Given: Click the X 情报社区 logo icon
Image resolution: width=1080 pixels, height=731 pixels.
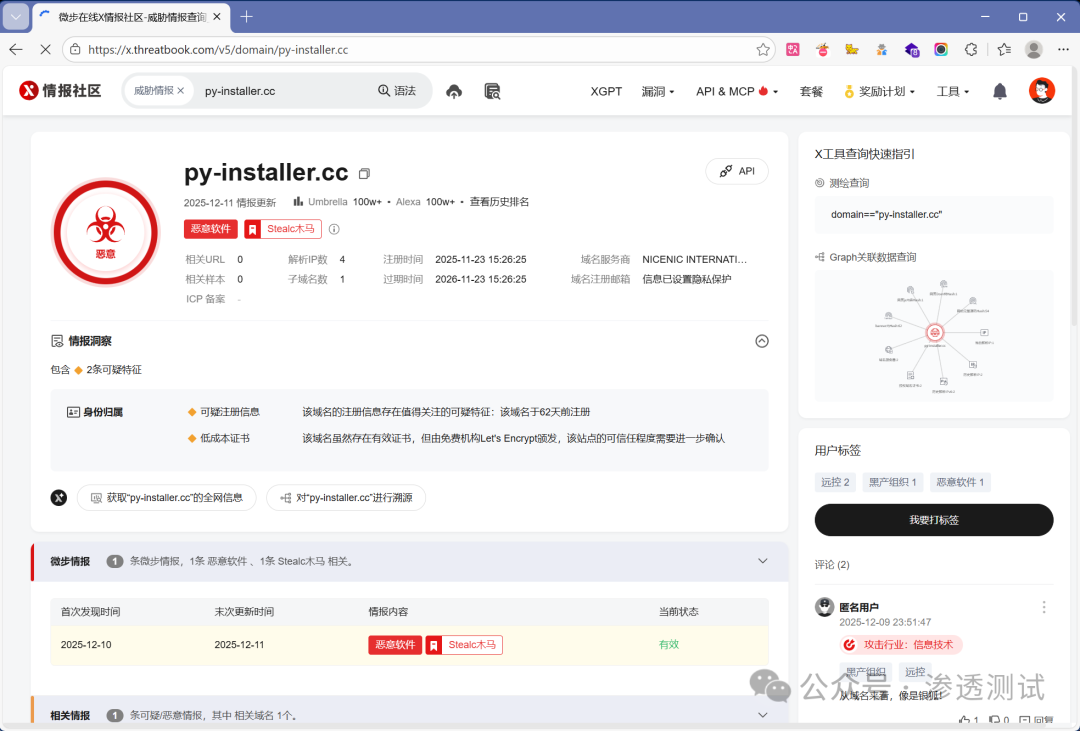Looking at the screenshot, I should click(27, 90).
